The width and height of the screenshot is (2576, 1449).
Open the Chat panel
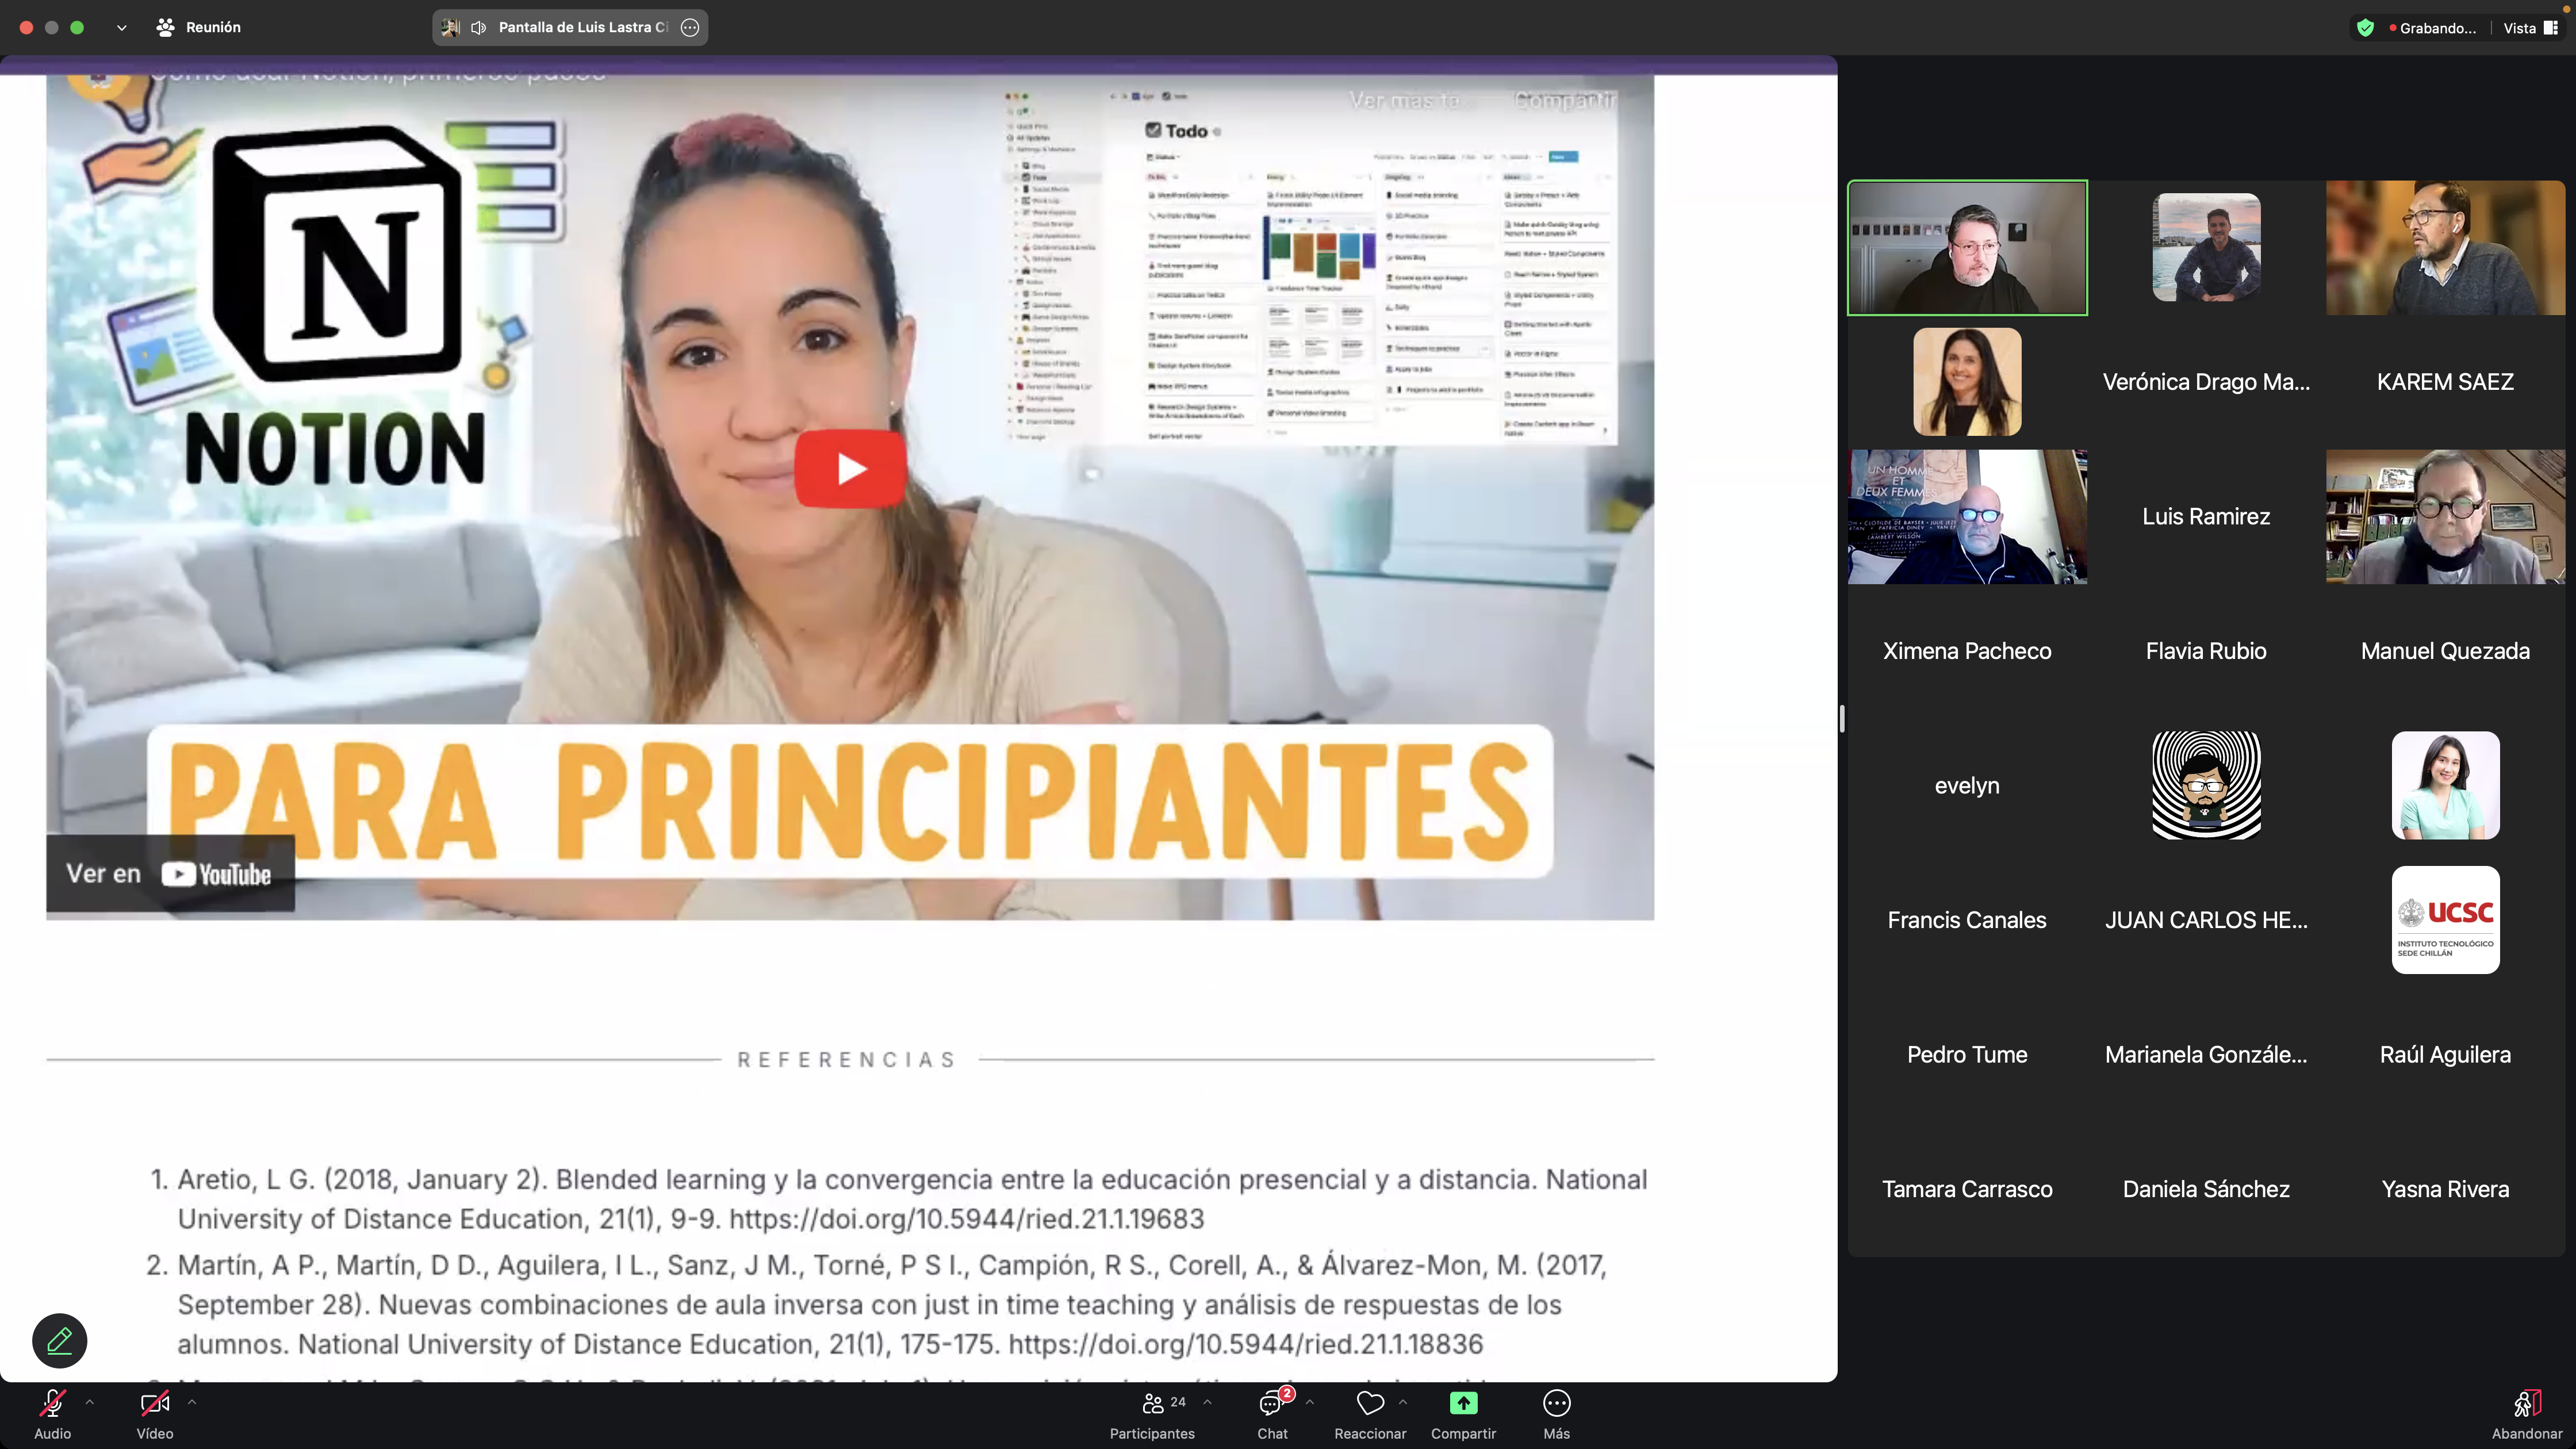pyautogui.click(x=1272, y=1414)
